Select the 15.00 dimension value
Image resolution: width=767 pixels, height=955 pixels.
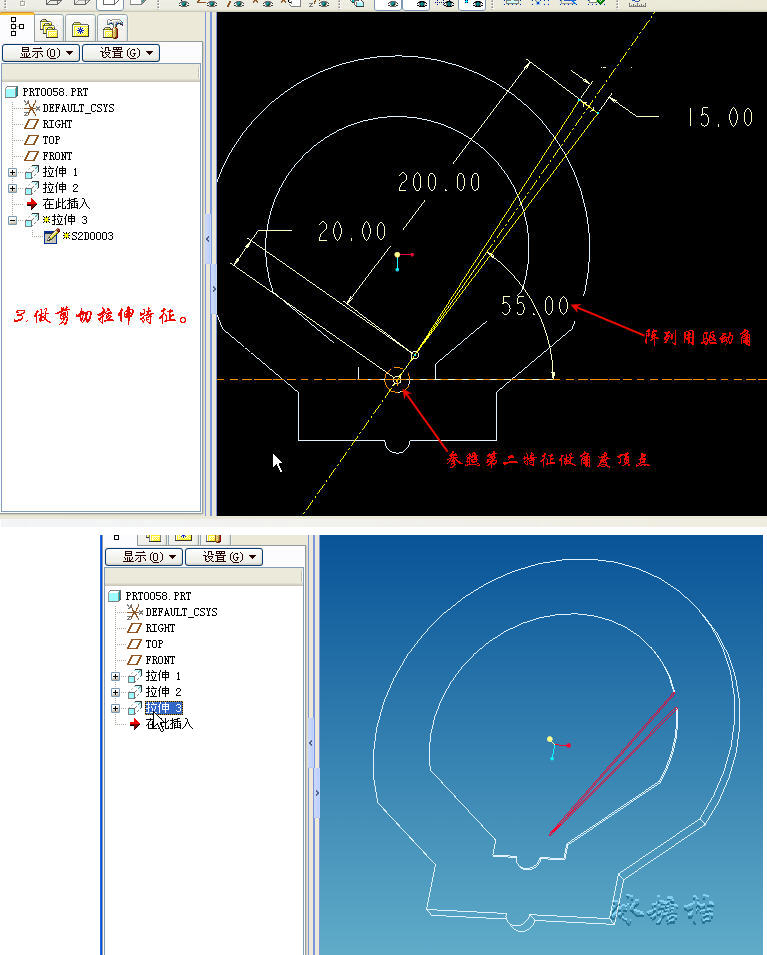click(720, 117)
